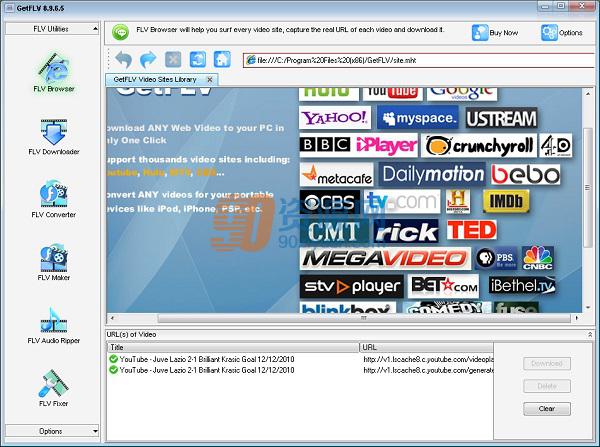The image size is (600, 447).
Task: Select second YouTube Juve Lazio generate row
Action: pos(301,370)
